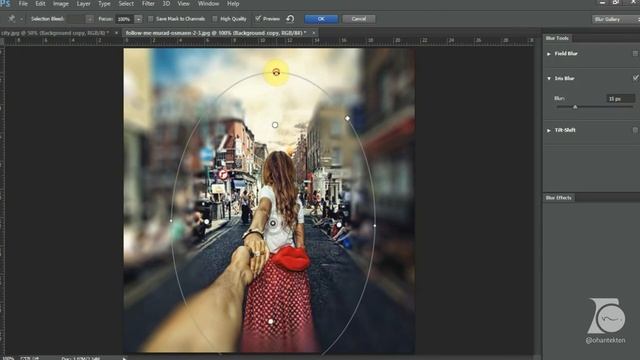The image size is (640, 360).
Task: Click the status bar arrow next to Doc info
Action: pyautogui.click(x=124, y=358)
